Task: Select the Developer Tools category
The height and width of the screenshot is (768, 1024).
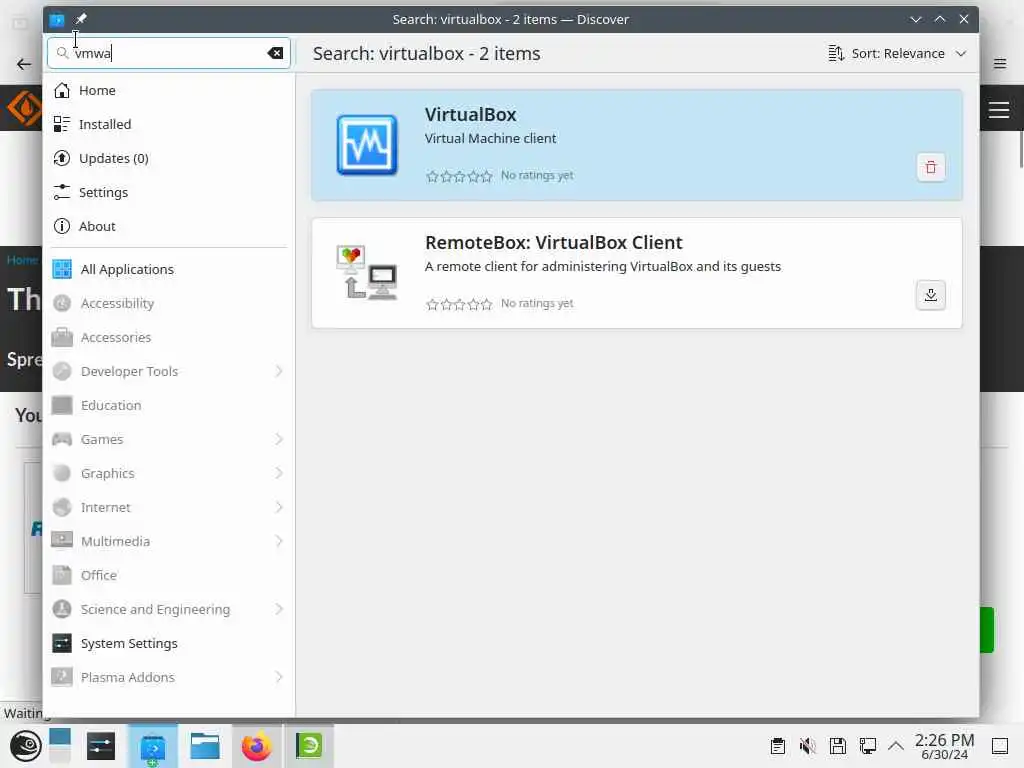Action: [x=129, y=371]
